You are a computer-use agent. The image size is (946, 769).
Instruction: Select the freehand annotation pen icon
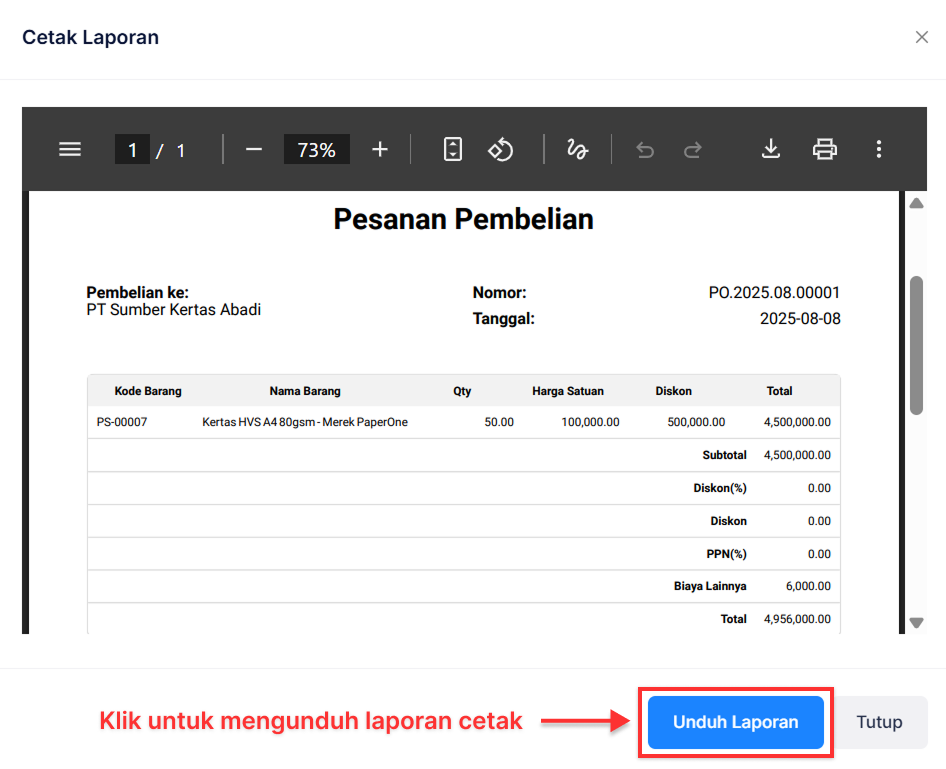(577, 149)
